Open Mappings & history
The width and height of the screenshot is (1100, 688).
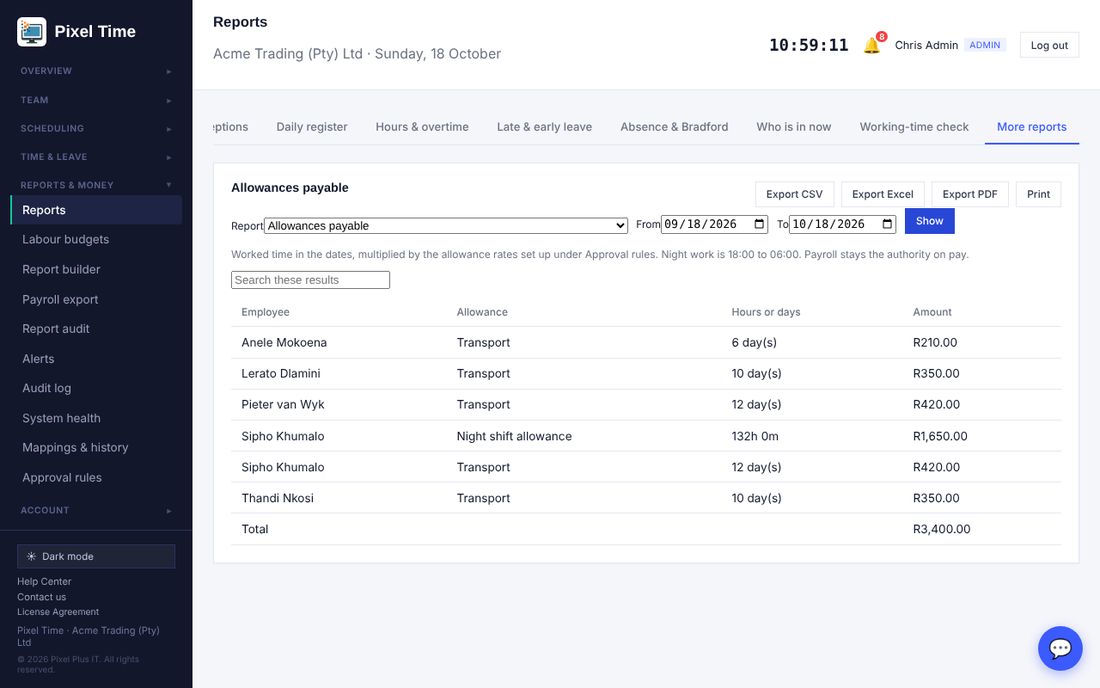point(96,448)
